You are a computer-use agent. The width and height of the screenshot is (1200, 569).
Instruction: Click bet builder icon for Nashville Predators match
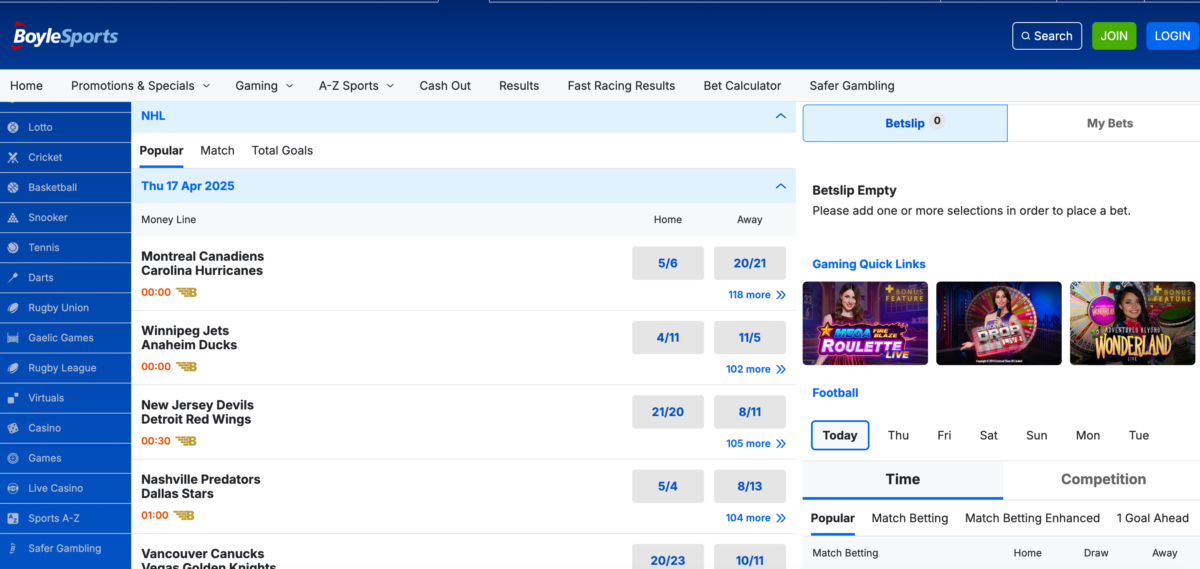(184, 515)
